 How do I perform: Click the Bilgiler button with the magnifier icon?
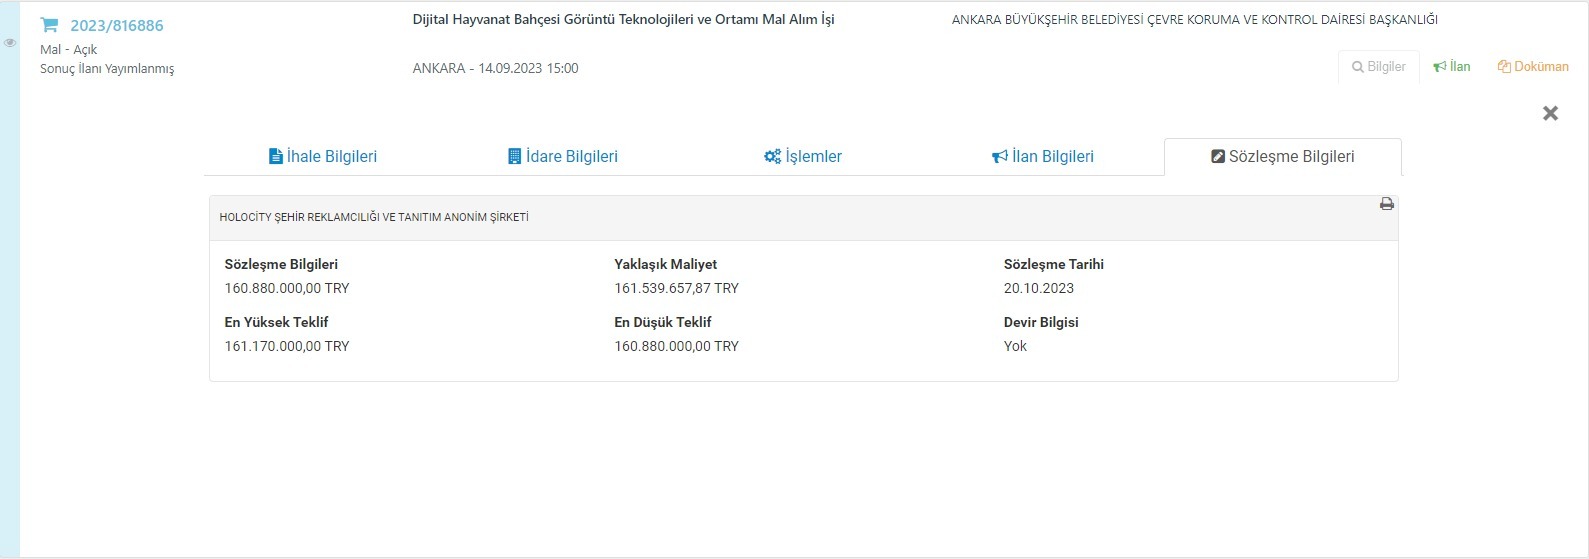click(x=1378, y=67)
